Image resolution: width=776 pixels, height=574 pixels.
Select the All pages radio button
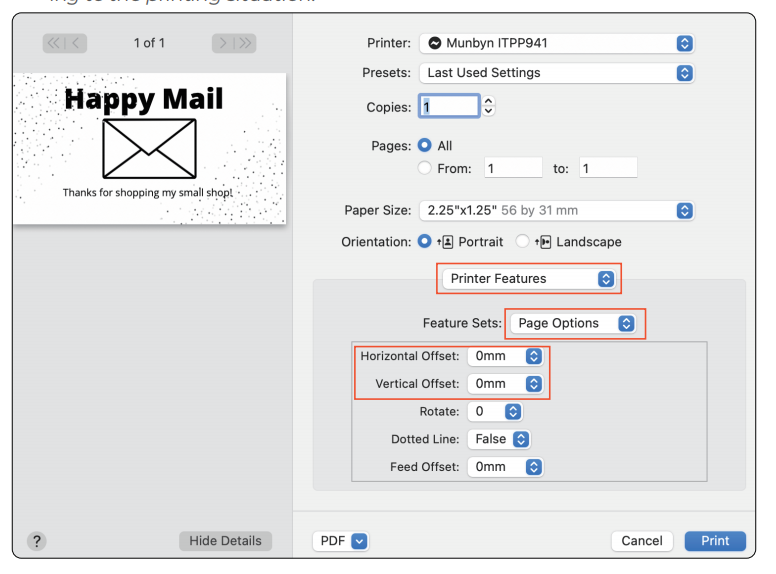coord(424,145)
